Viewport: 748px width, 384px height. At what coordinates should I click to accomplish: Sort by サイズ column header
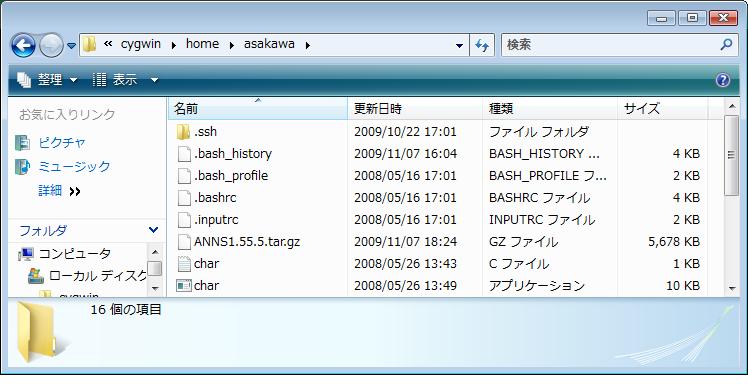pos(663,108)
